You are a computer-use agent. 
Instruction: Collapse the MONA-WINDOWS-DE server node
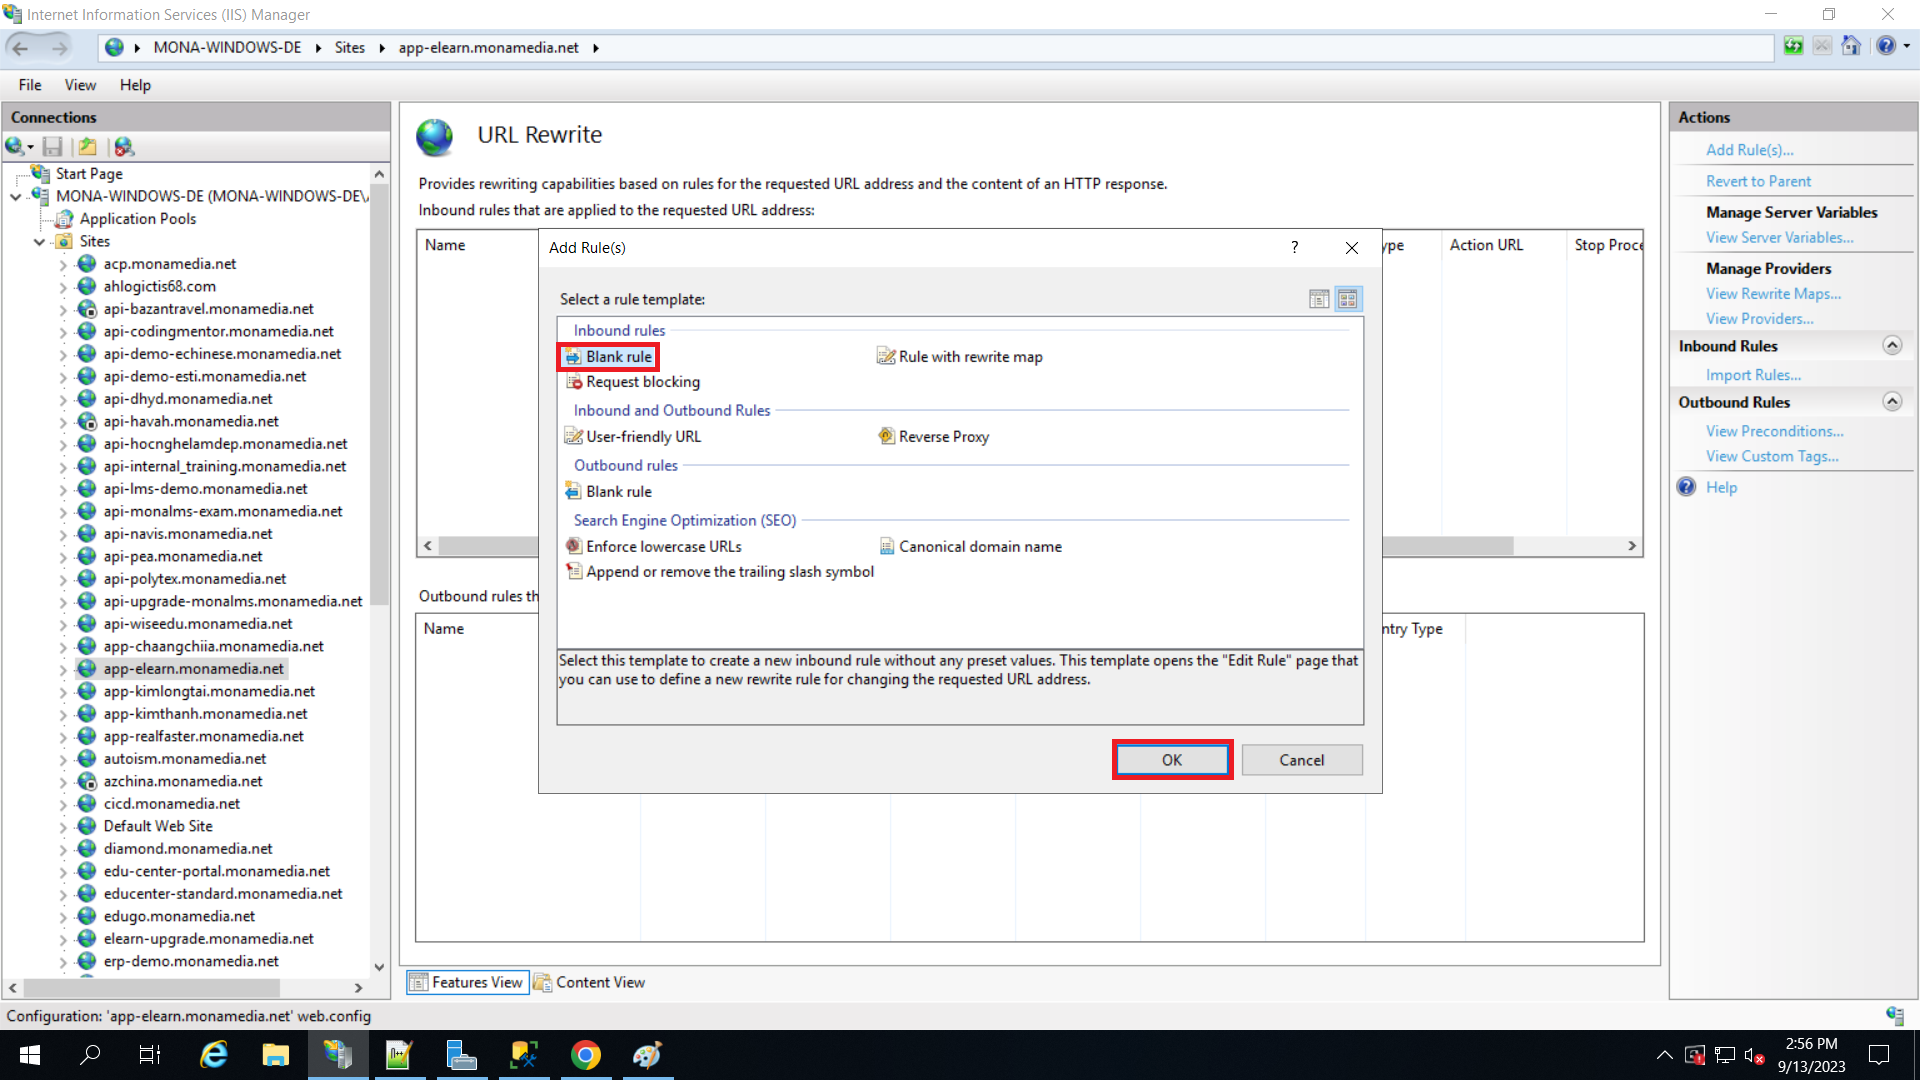pyautogui.click(x=15, y=197)
